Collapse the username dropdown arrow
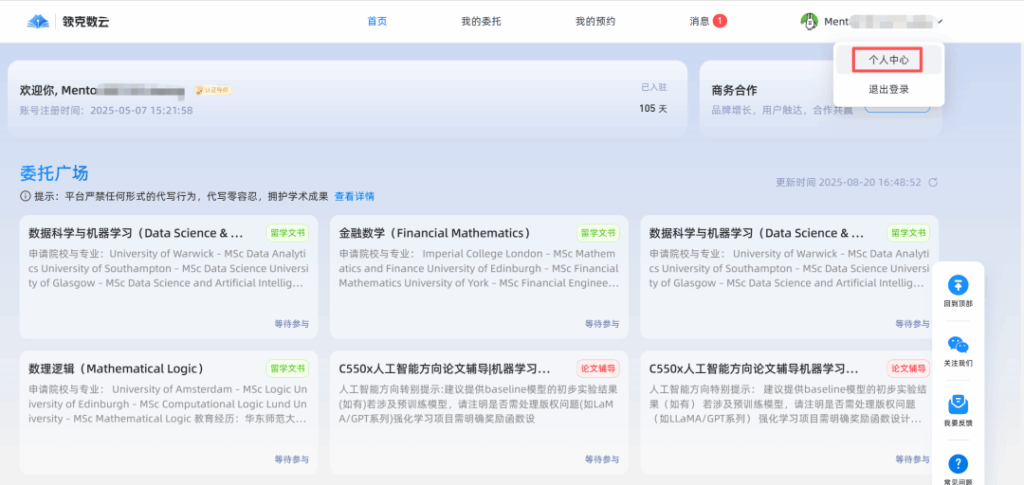The height and width of the screenshot is (485, 1024). (x=940, y=22)
